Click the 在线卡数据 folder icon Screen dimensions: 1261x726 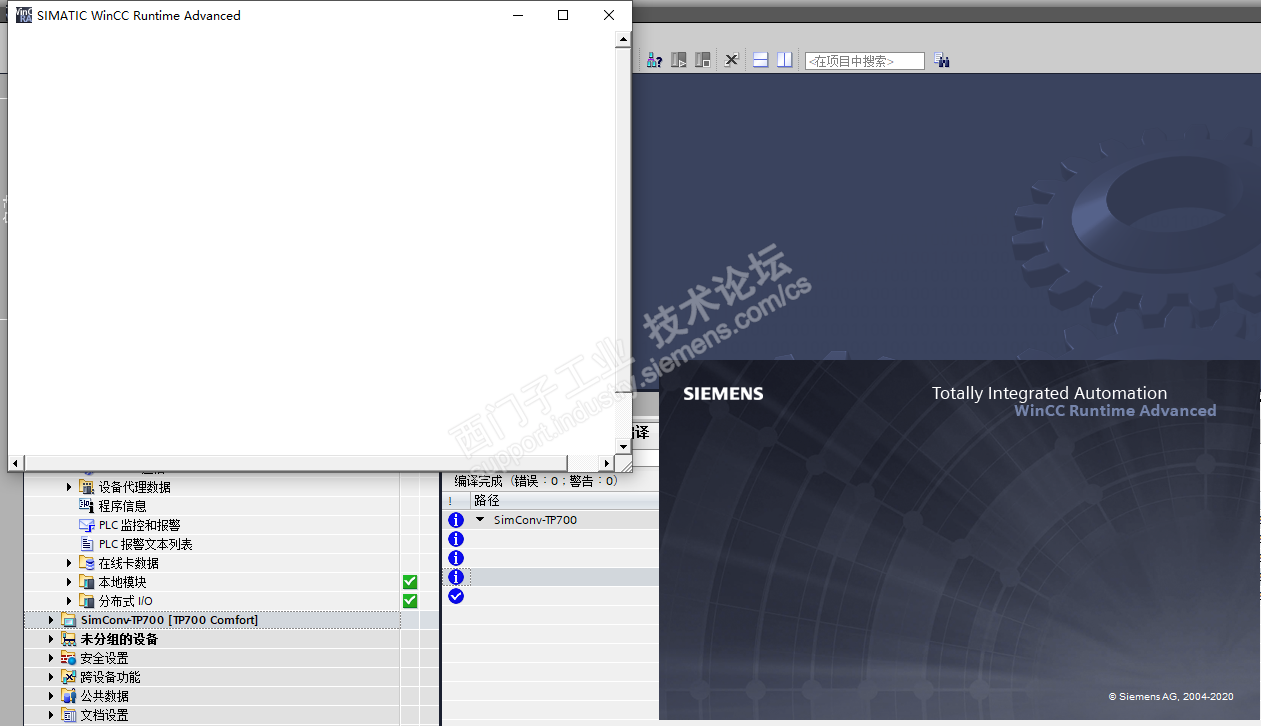click(x=87, y=563)
